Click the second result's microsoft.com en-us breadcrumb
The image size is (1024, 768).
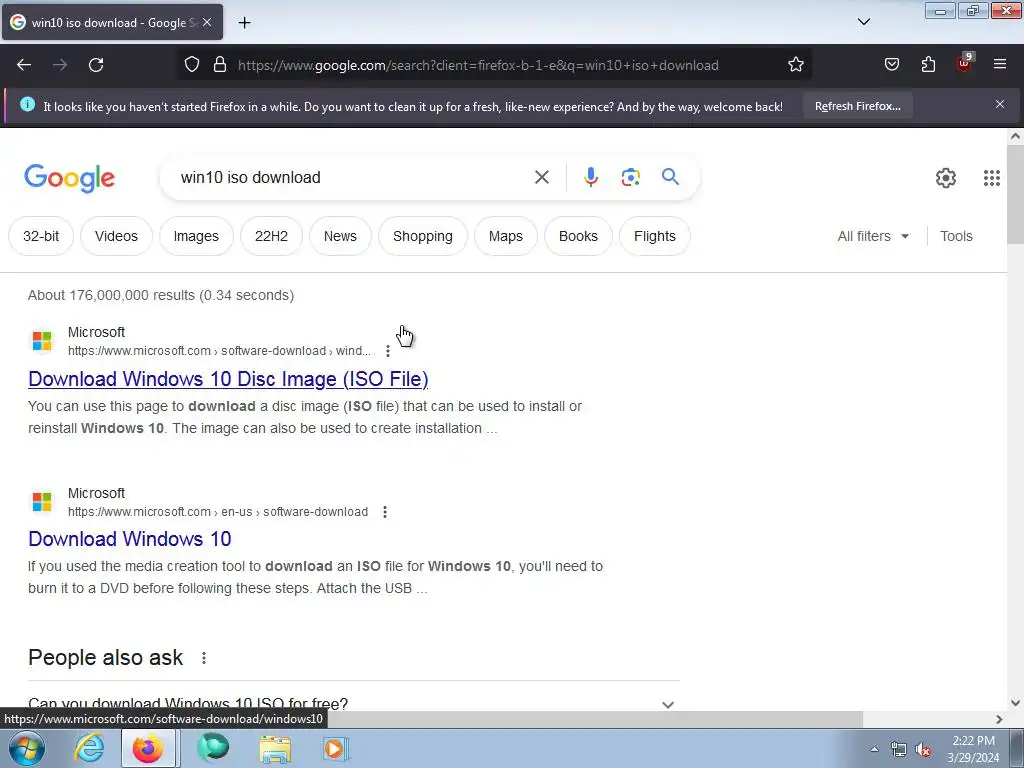(217, 511)
